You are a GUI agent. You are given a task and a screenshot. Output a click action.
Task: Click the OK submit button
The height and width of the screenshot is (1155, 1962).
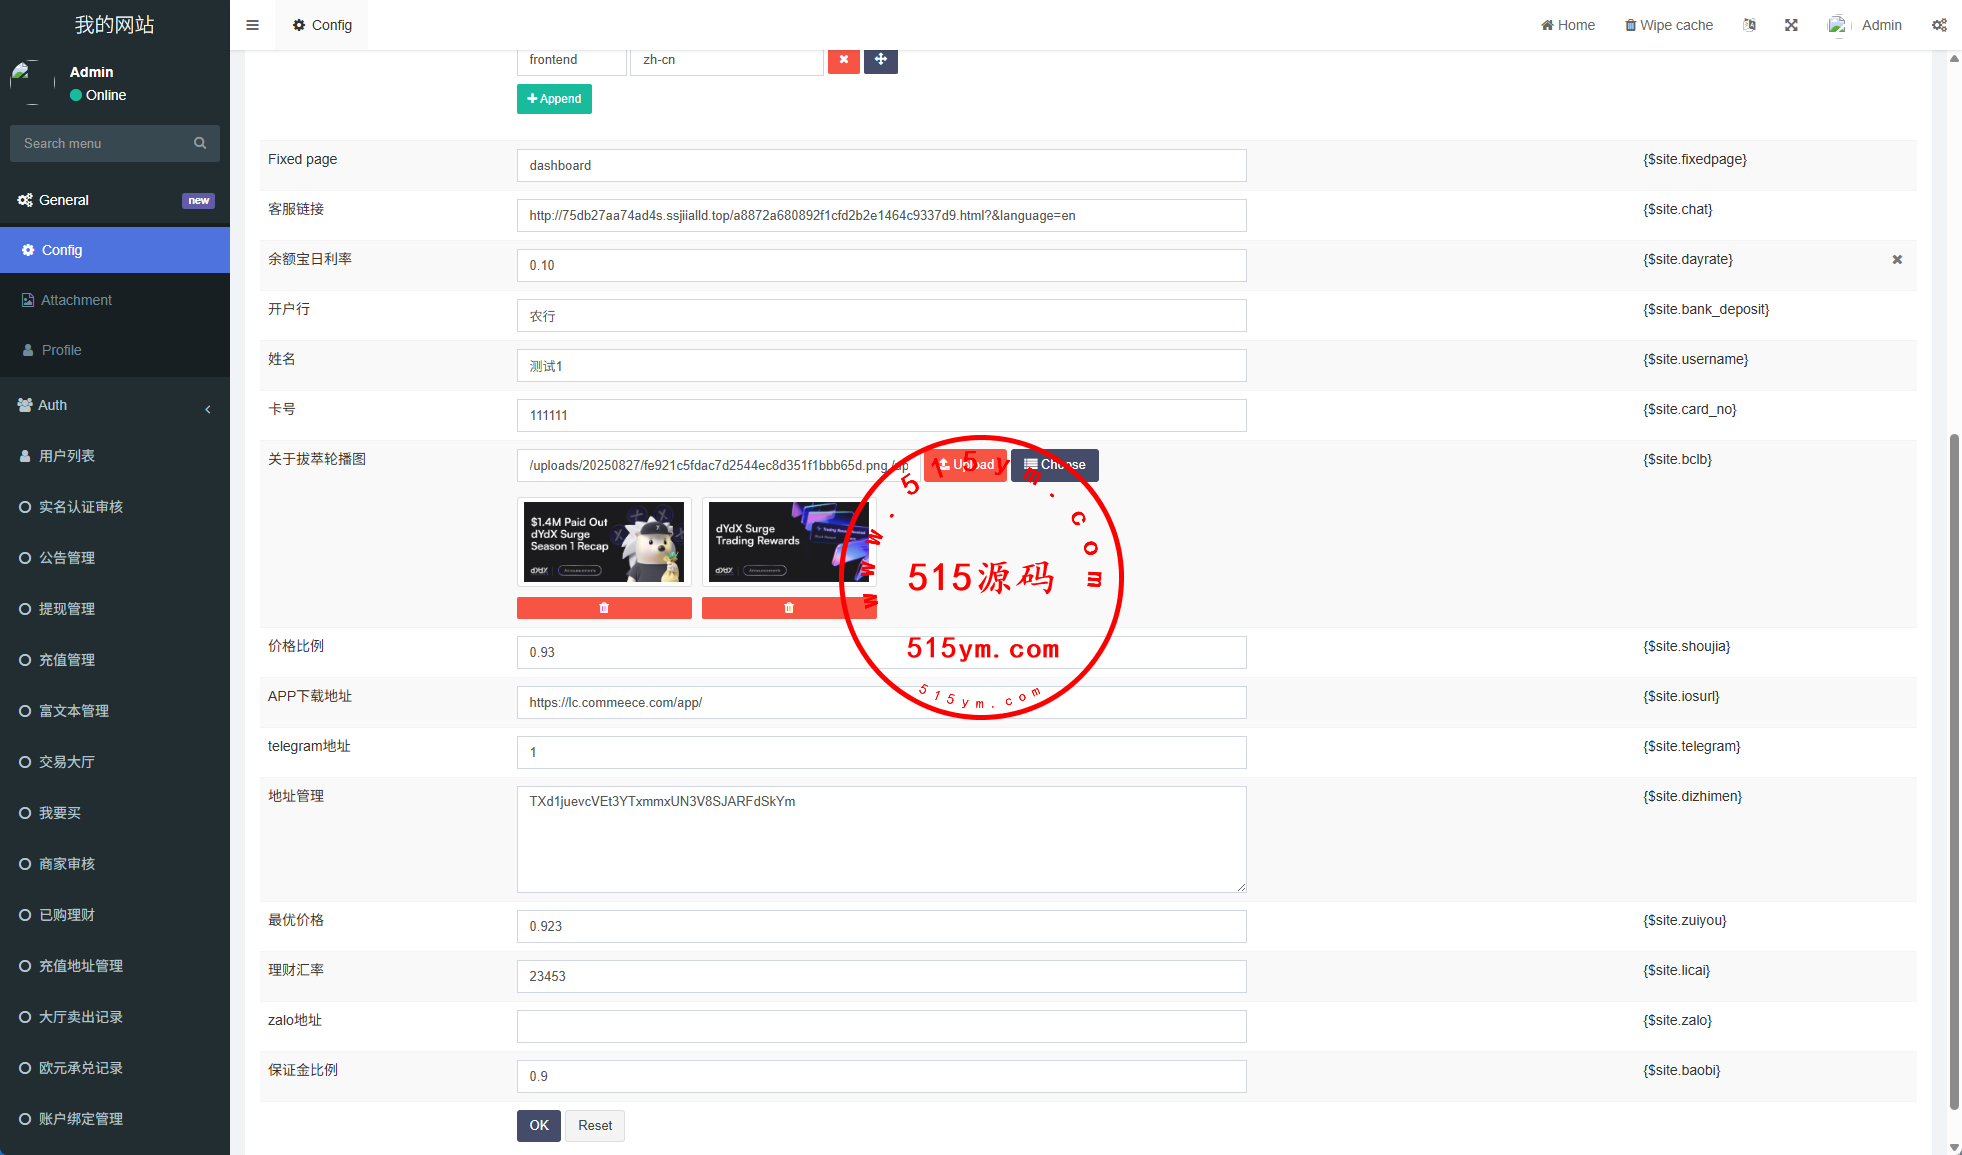(x=539, y=1125)
